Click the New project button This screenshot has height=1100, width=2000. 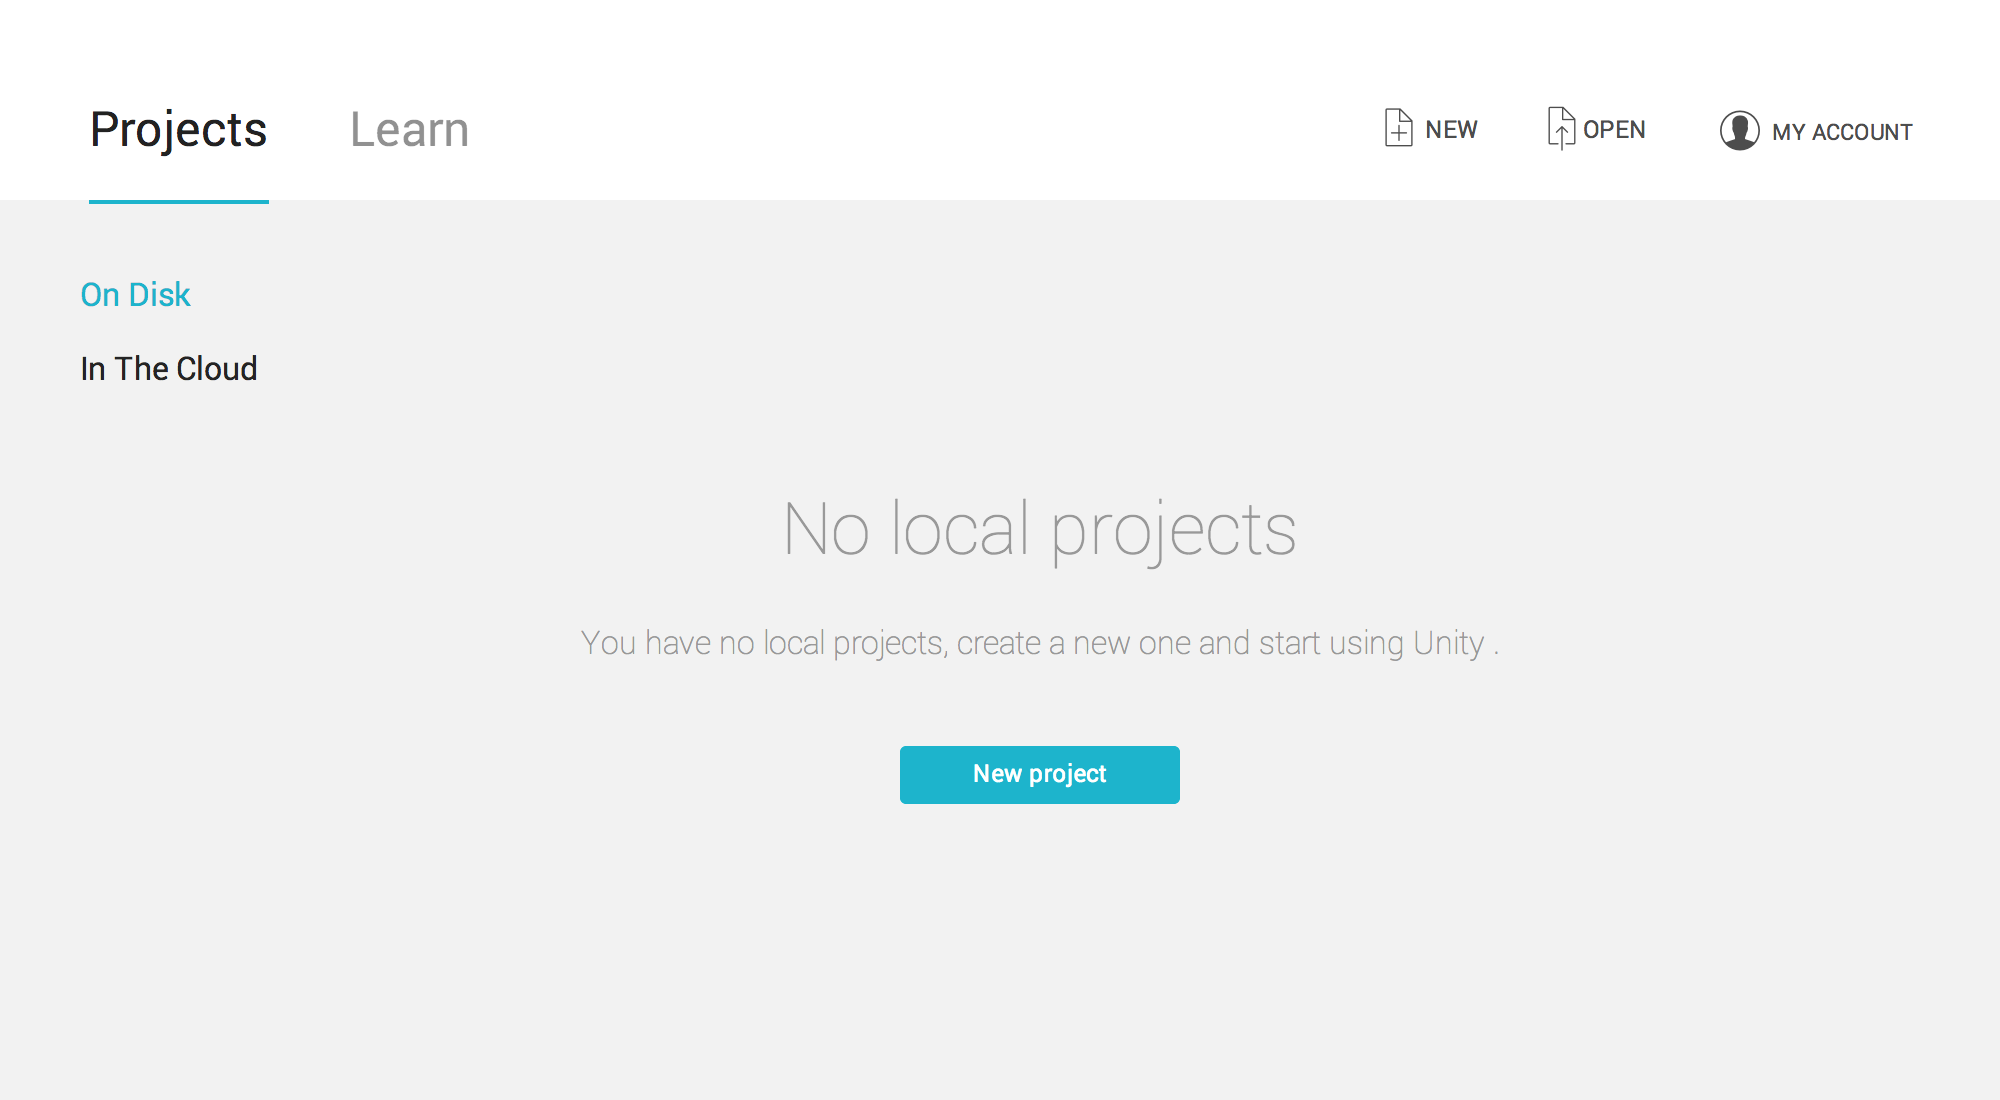point(1039,774)
